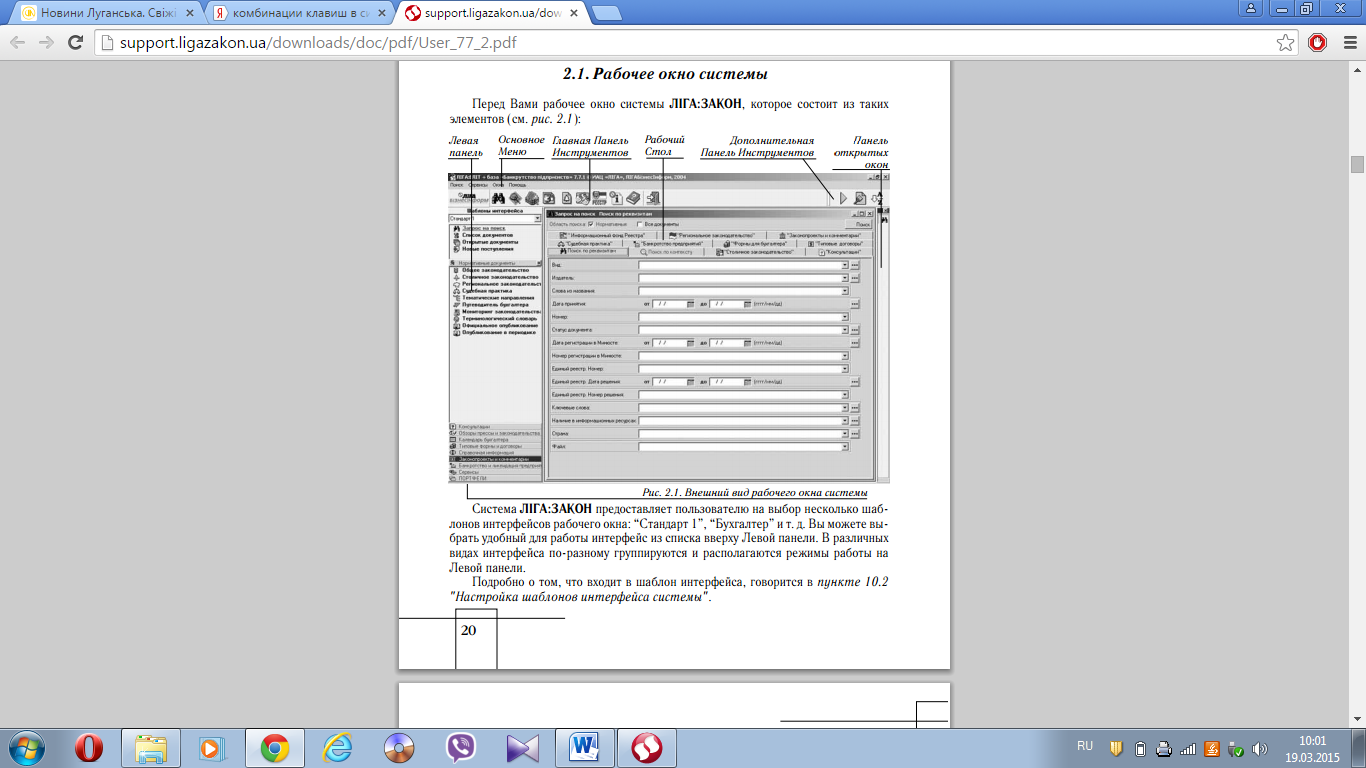Close the support.ligazakon.ua tab
1366x768 pixels.
(x=575, y=14)
